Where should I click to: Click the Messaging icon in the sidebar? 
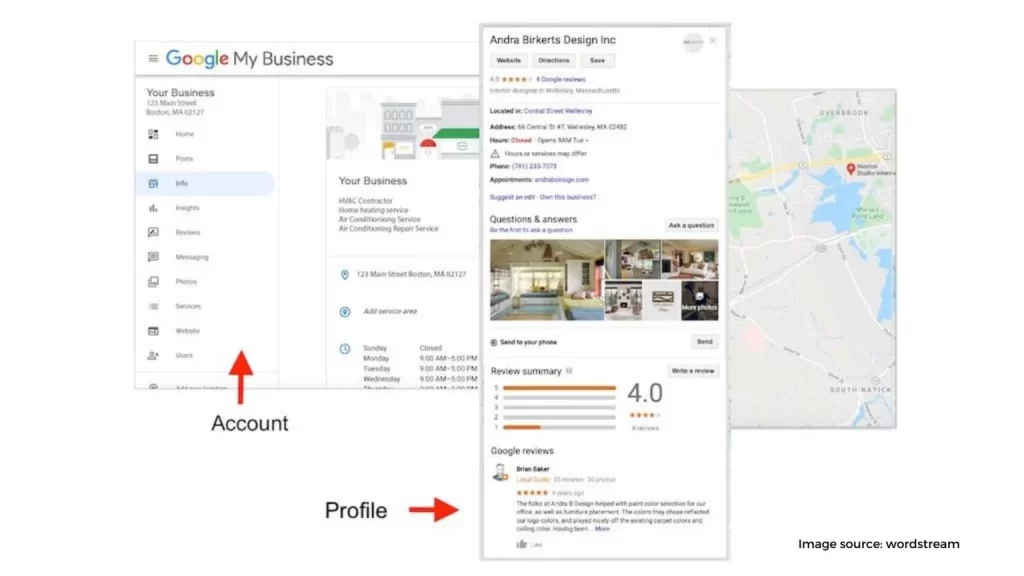[153, 257]
